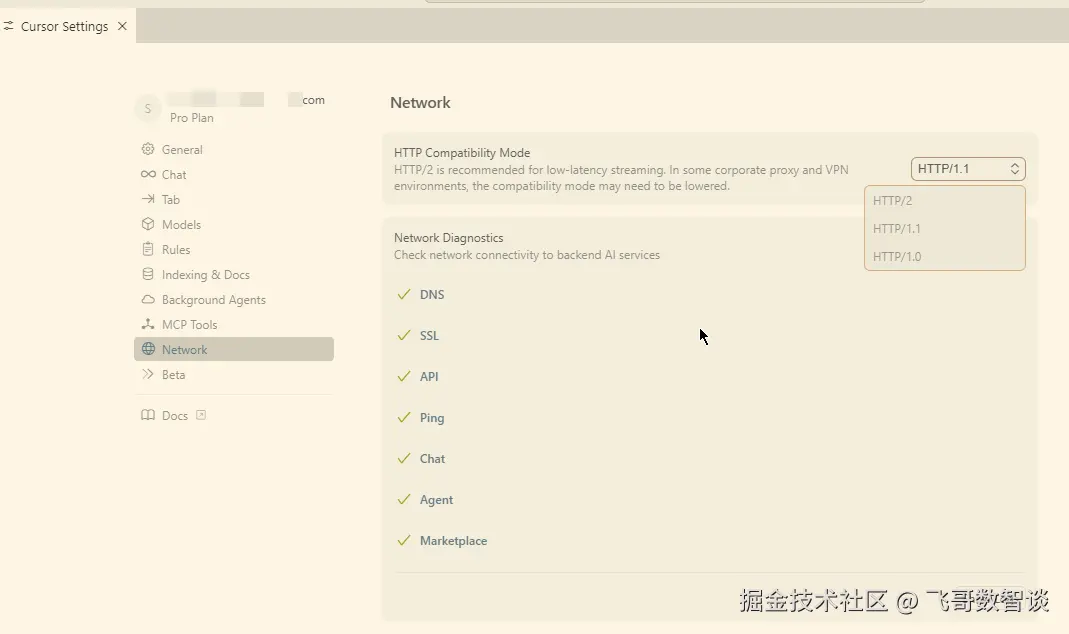This screenshot has height=634, width=1069.
Task: Click the Ping green checkmark
Action: click(x=404, y=417)
